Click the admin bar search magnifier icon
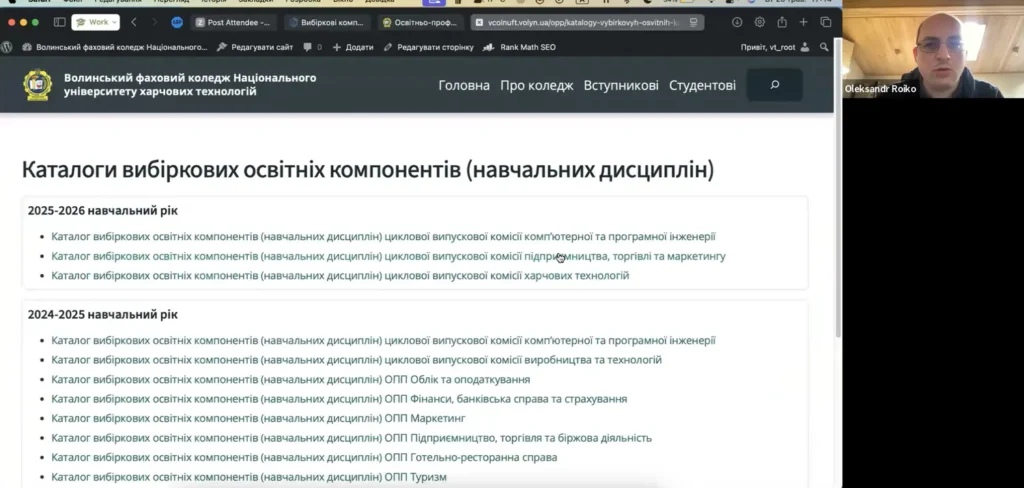This screenshot has height=488, width=1024. coord(824,47)
